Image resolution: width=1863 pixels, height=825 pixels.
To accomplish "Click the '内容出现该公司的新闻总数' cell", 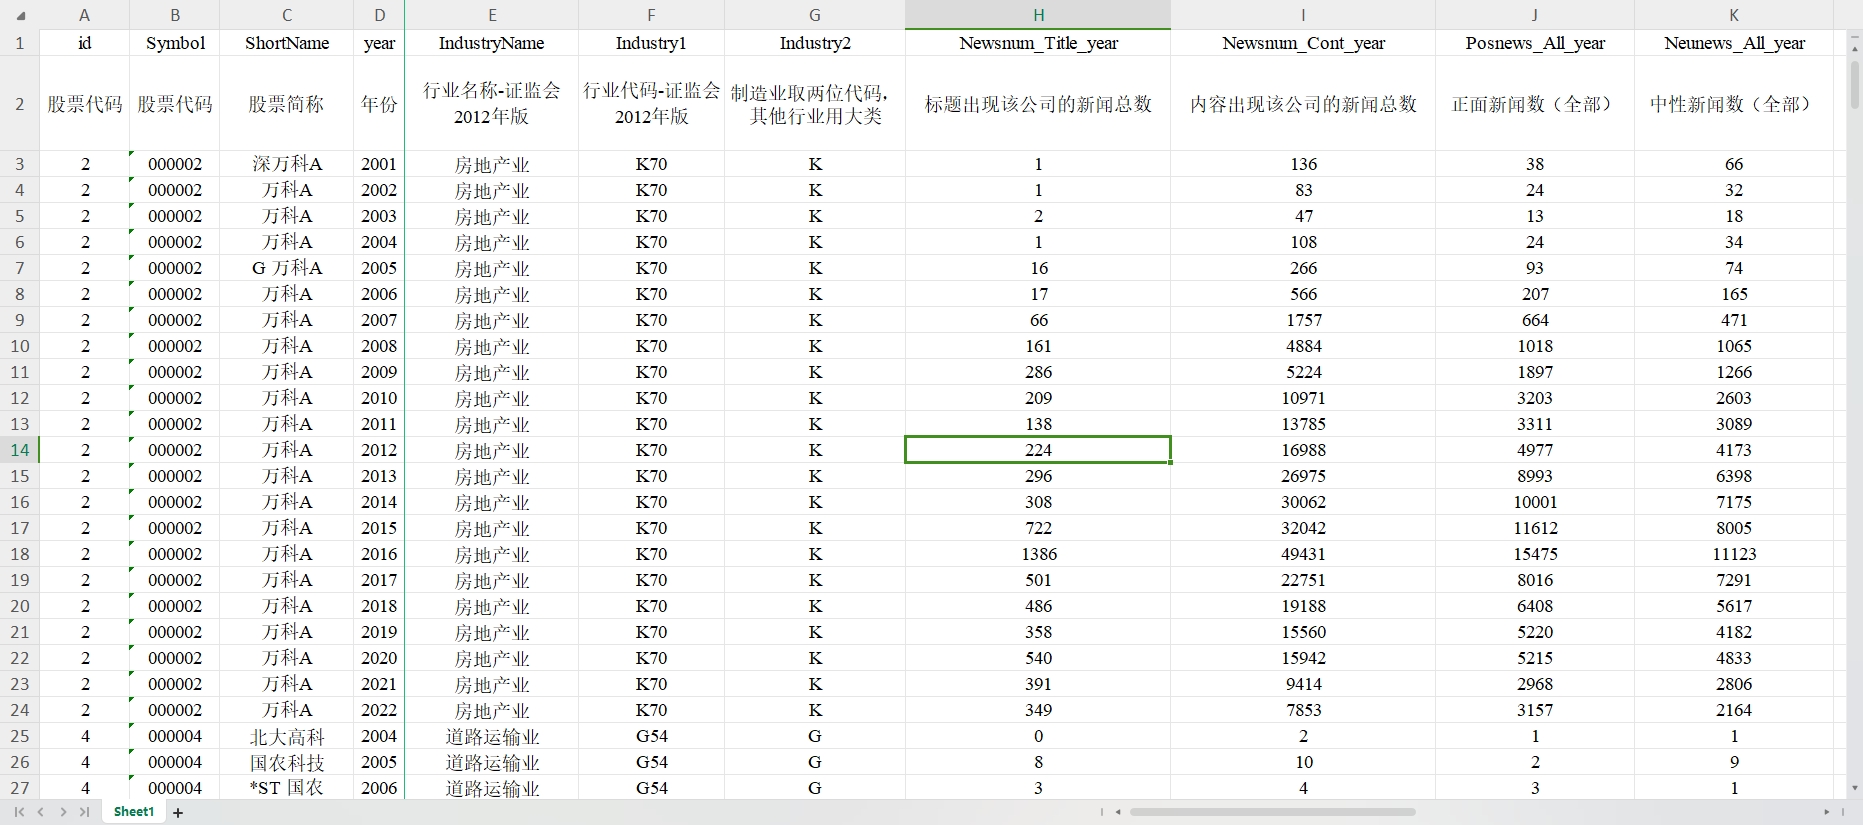I will [x=1303, y=104].
